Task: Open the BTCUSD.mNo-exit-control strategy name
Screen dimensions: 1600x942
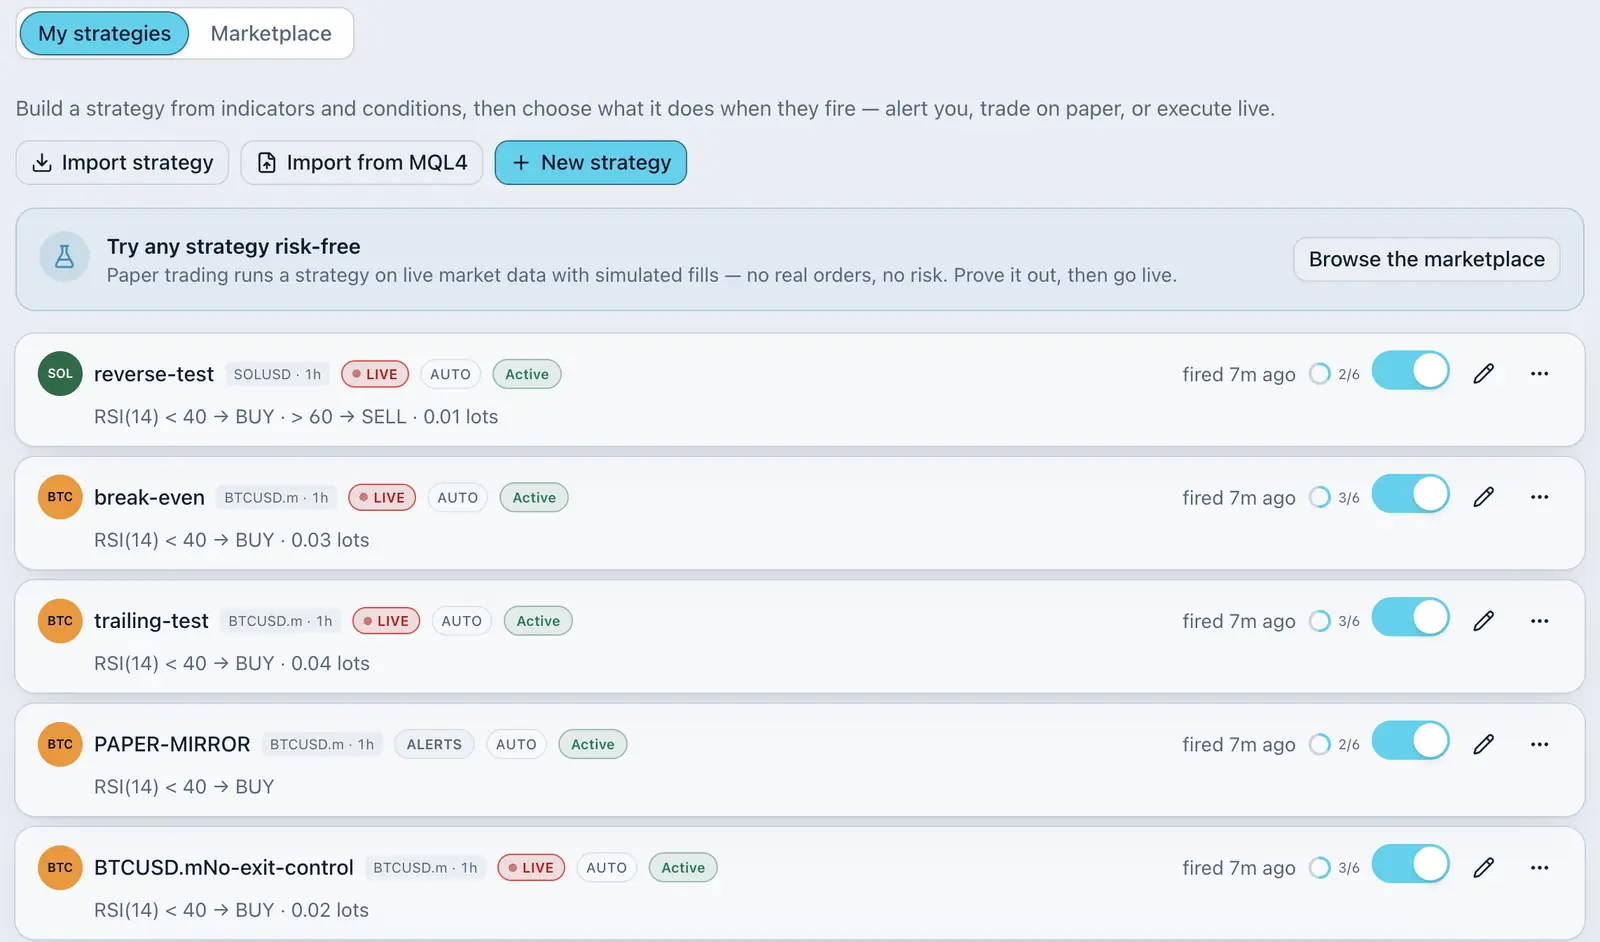Action: (224, 868)
